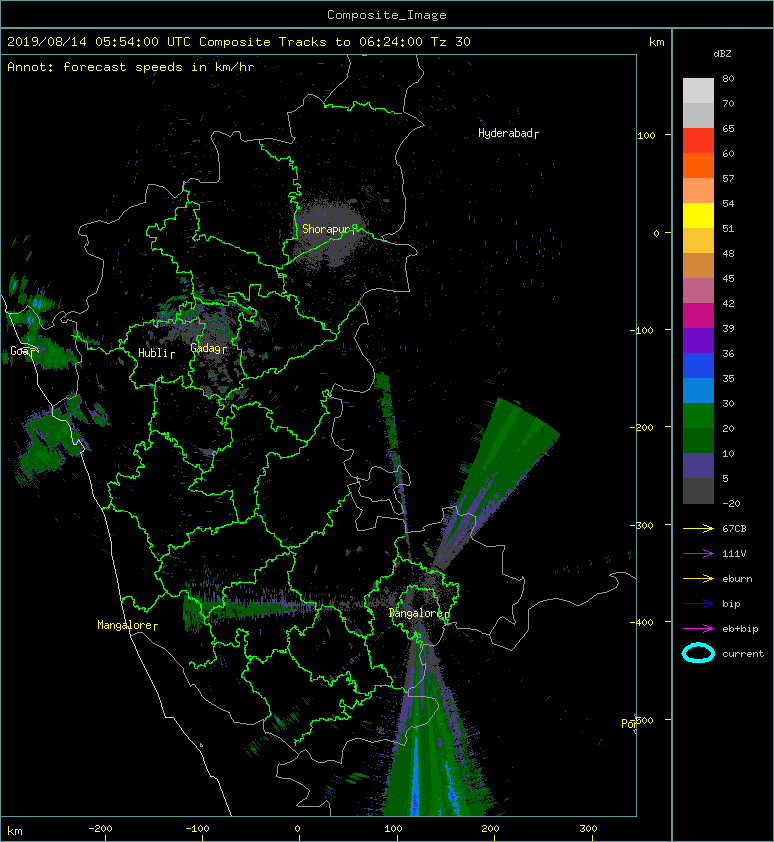
Task: Click the 'km' unit label at the top right
Action: coord(656,42)
